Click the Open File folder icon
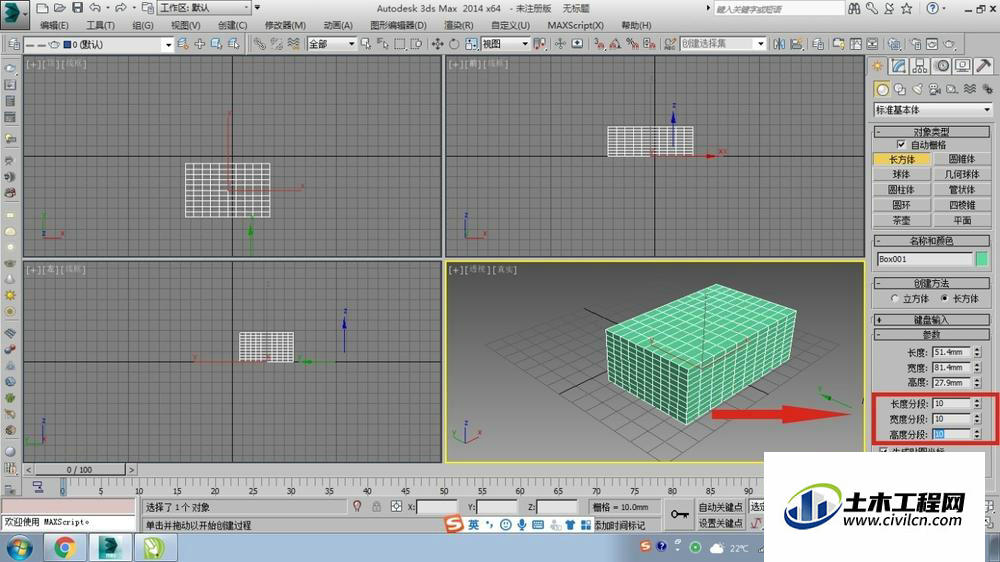The height and width of the screenshot is (562, 1000). pos(59,8)
